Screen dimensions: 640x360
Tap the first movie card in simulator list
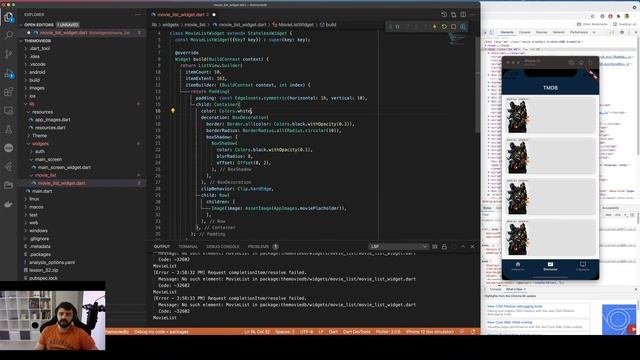[x=550, y=115]
